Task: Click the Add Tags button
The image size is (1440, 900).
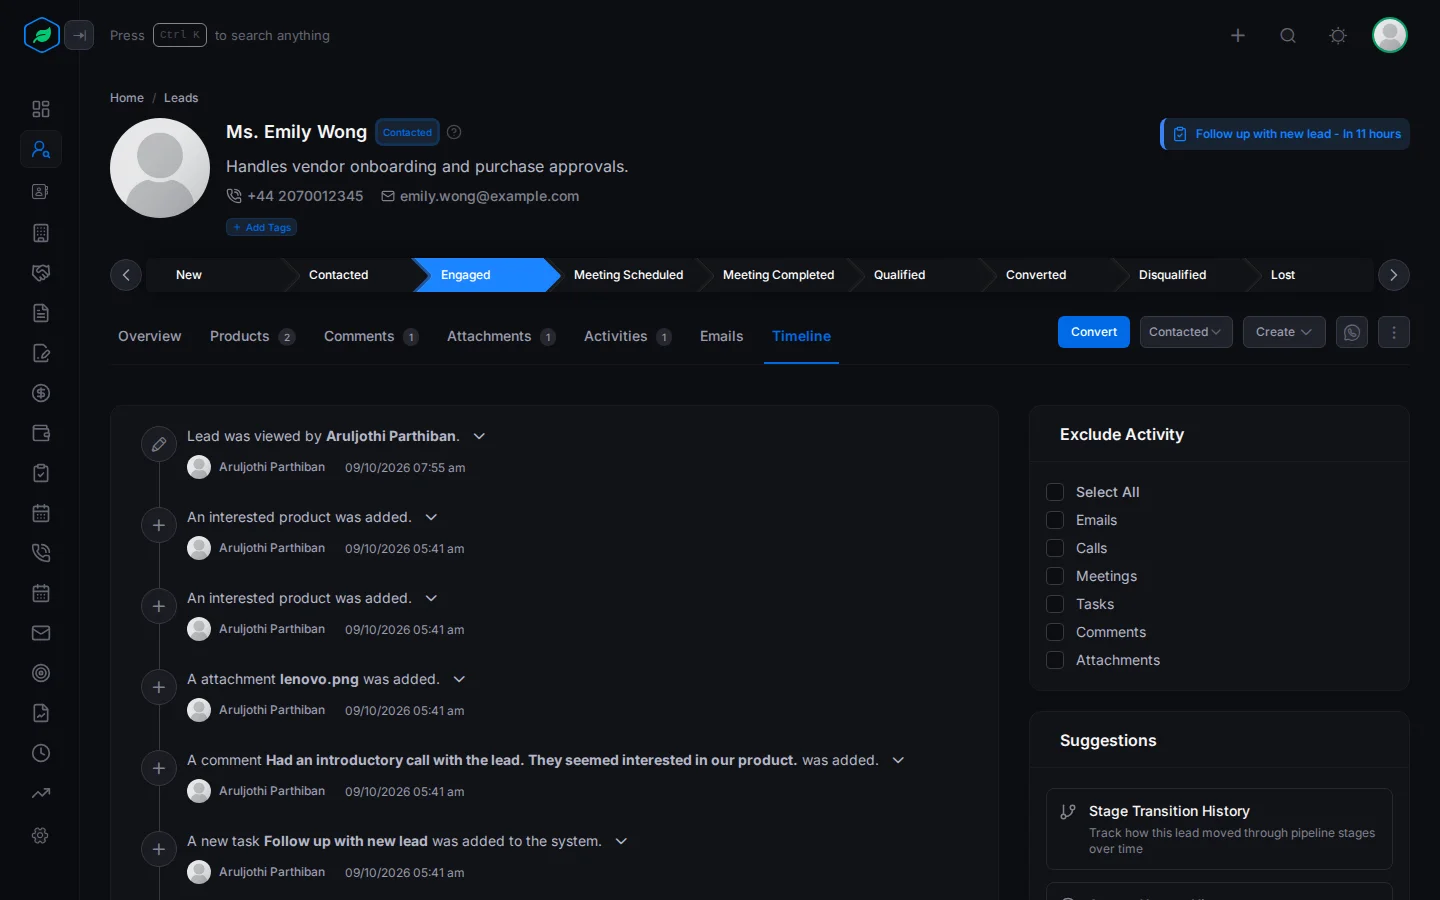Action: (x=262, y=227)
